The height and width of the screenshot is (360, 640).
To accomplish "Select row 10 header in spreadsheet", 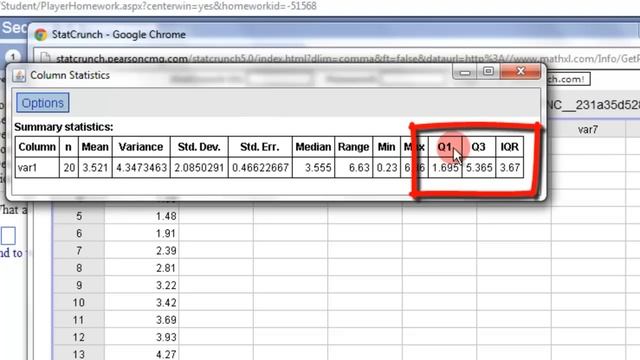I will pyautogui.click(x=79, y=303).
